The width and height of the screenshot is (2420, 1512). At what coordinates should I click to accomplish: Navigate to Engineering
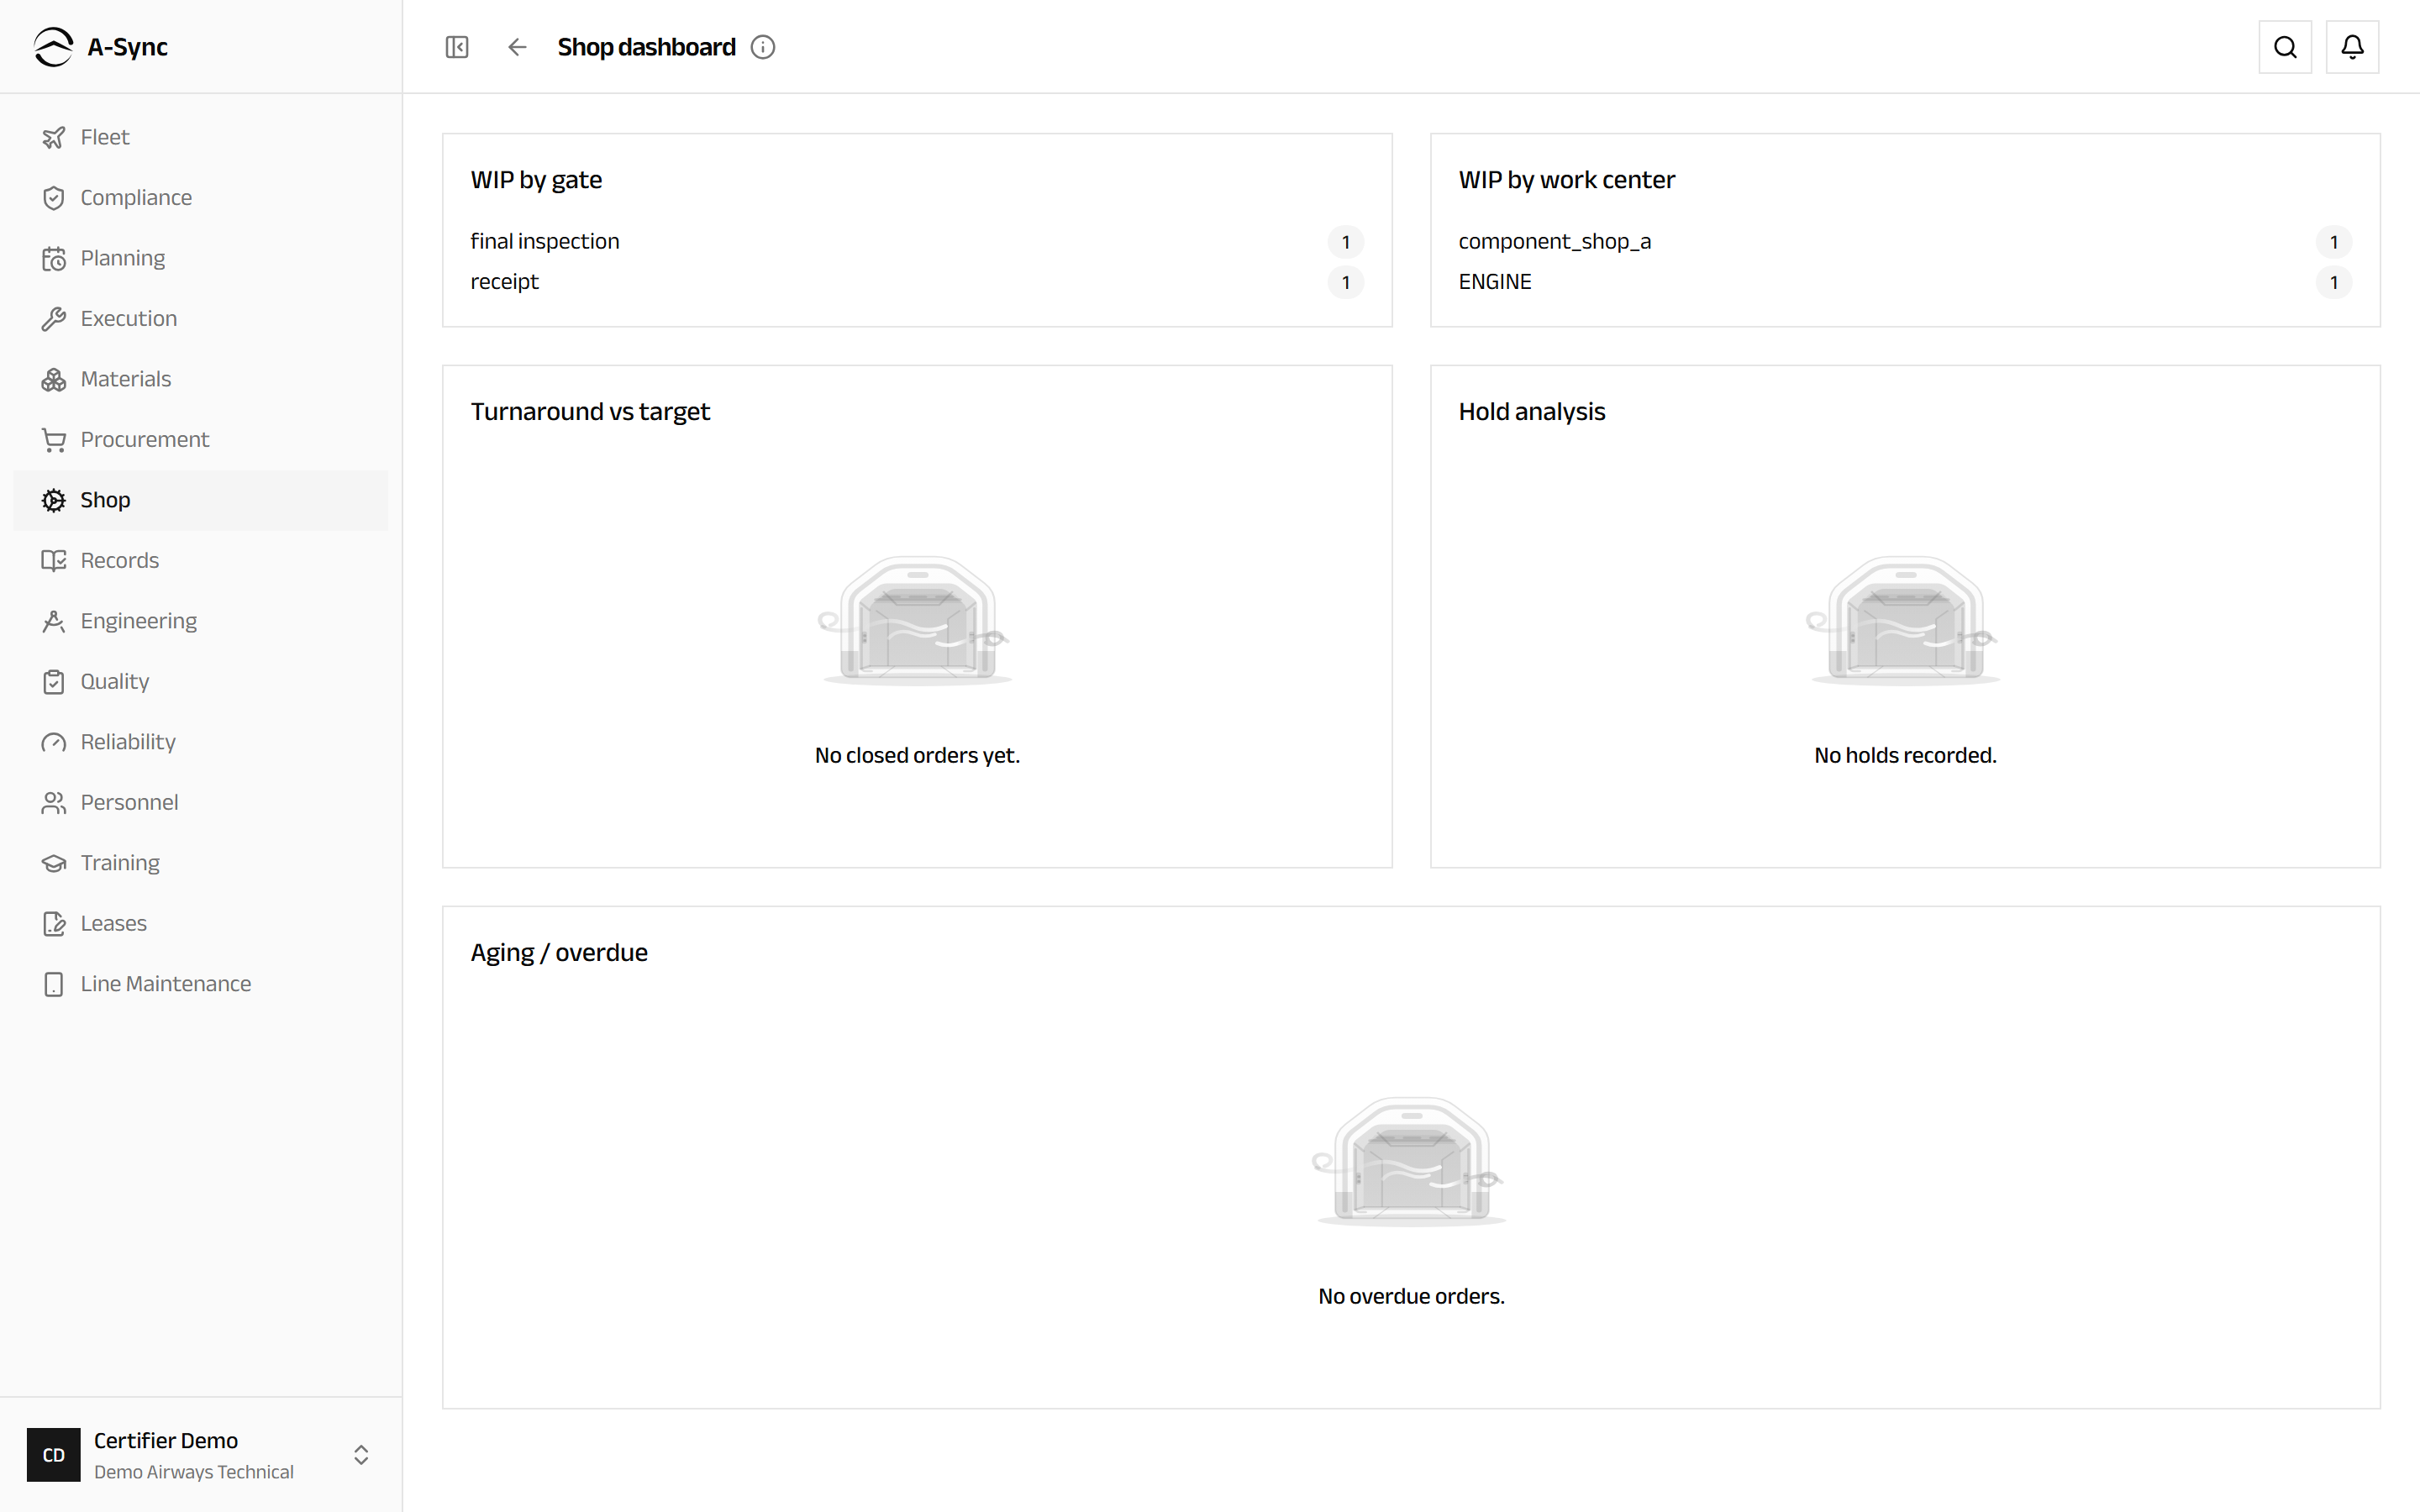[201, 621]
